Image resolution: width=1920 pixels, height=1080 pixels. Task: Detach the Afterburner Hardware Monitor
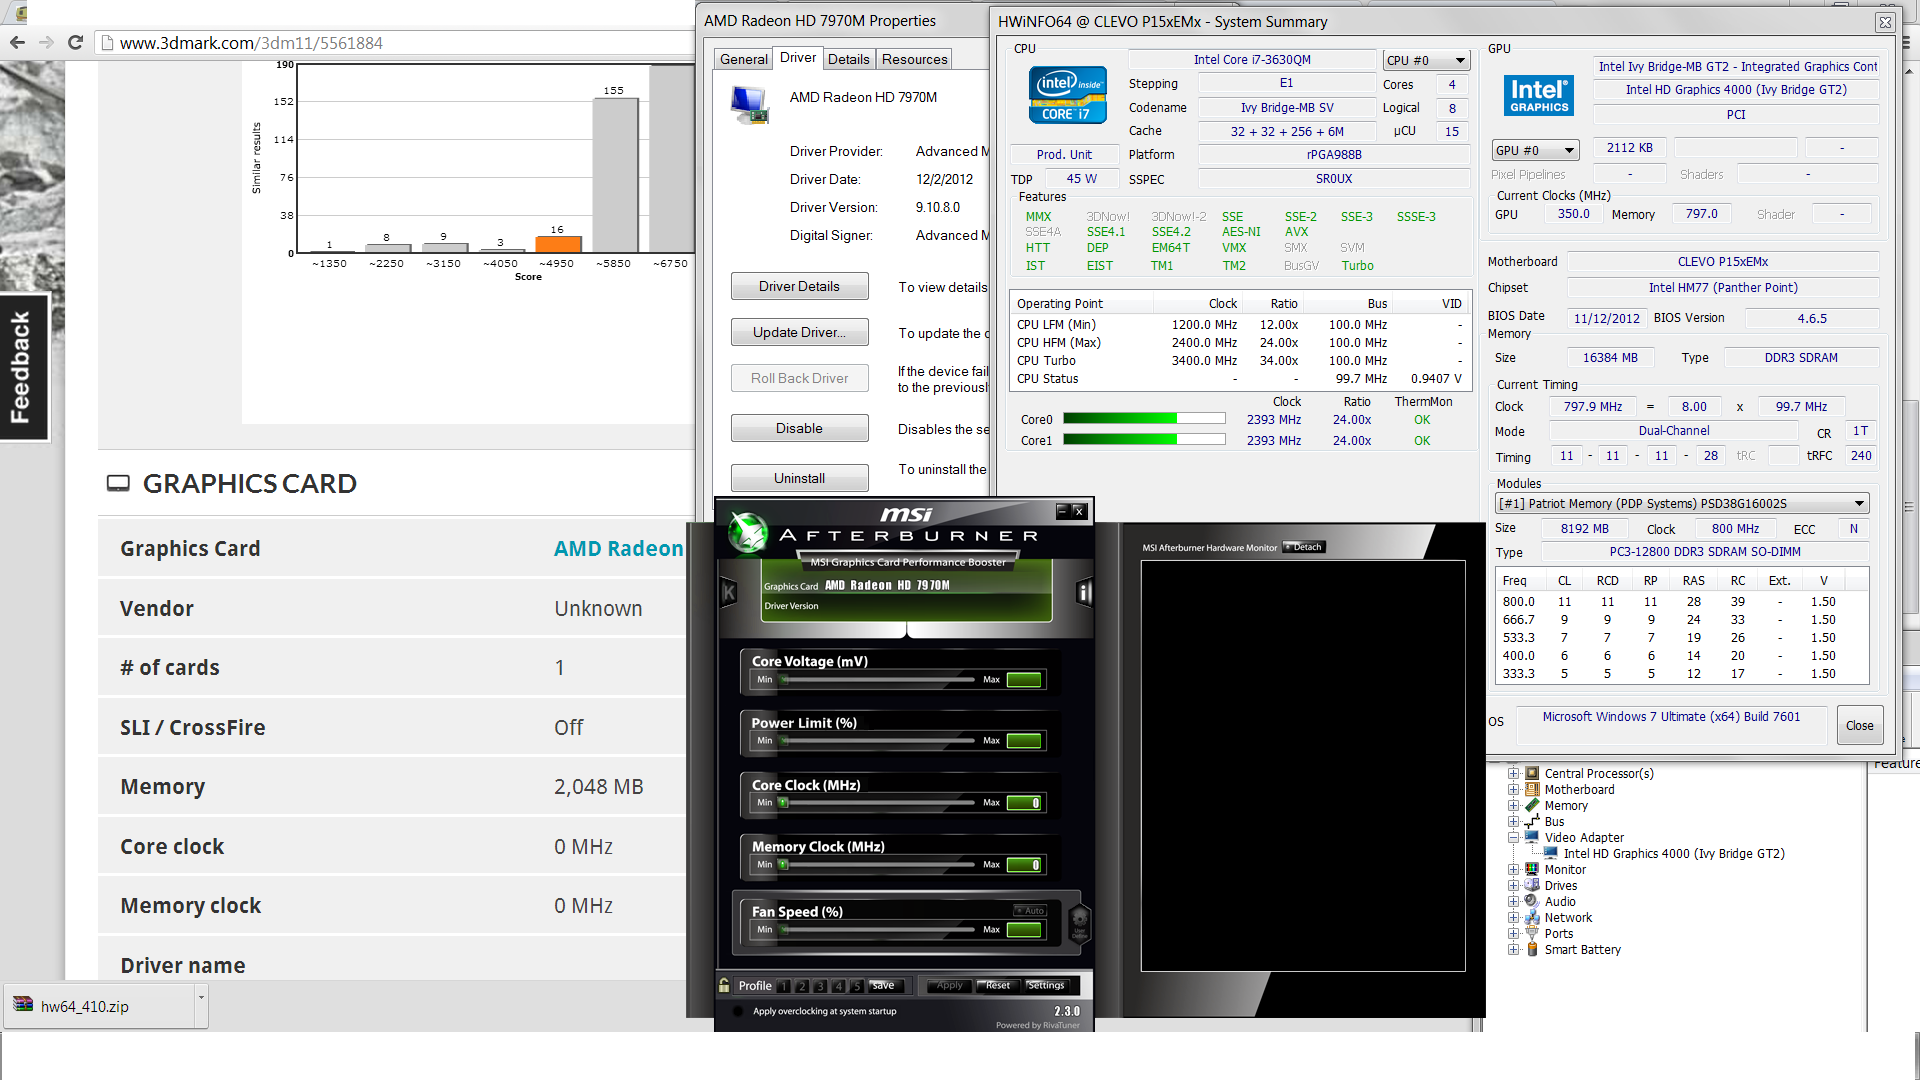tap(1304, 547)
